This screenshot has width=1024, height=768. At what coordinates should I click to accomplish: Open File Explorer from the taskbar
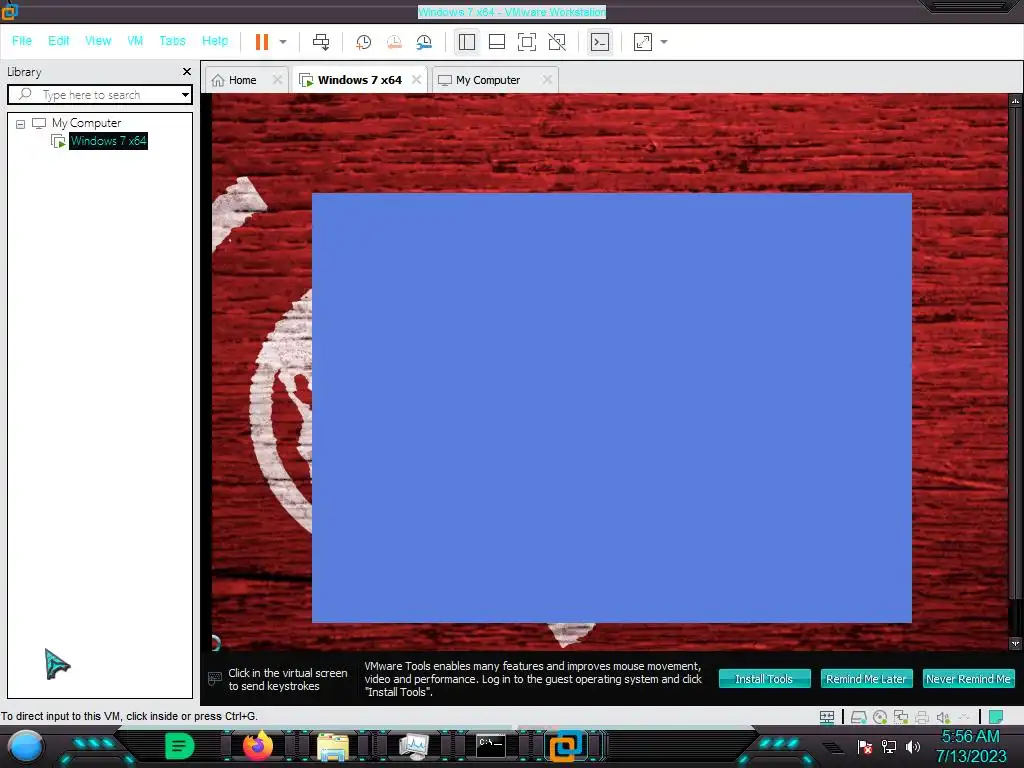332,747
